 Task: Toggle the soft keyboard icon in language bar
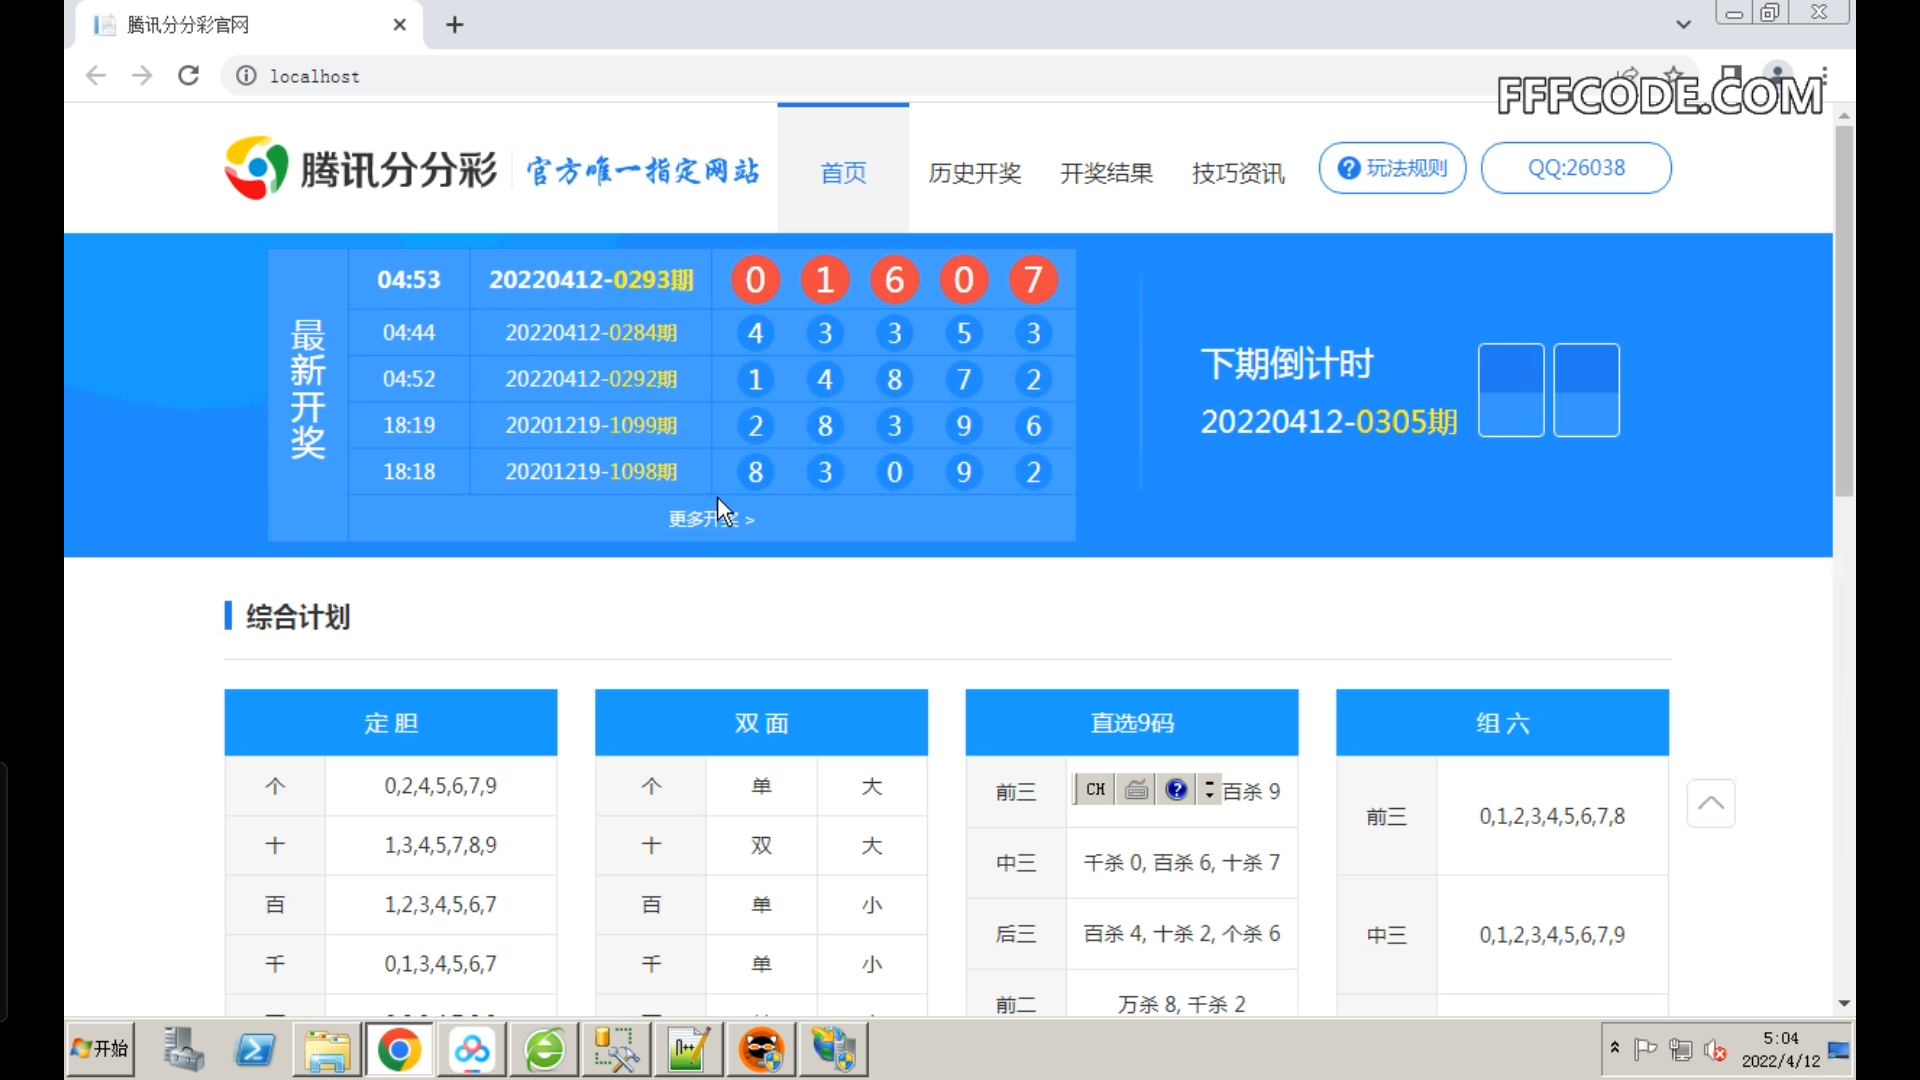(x=1137, y=790)
